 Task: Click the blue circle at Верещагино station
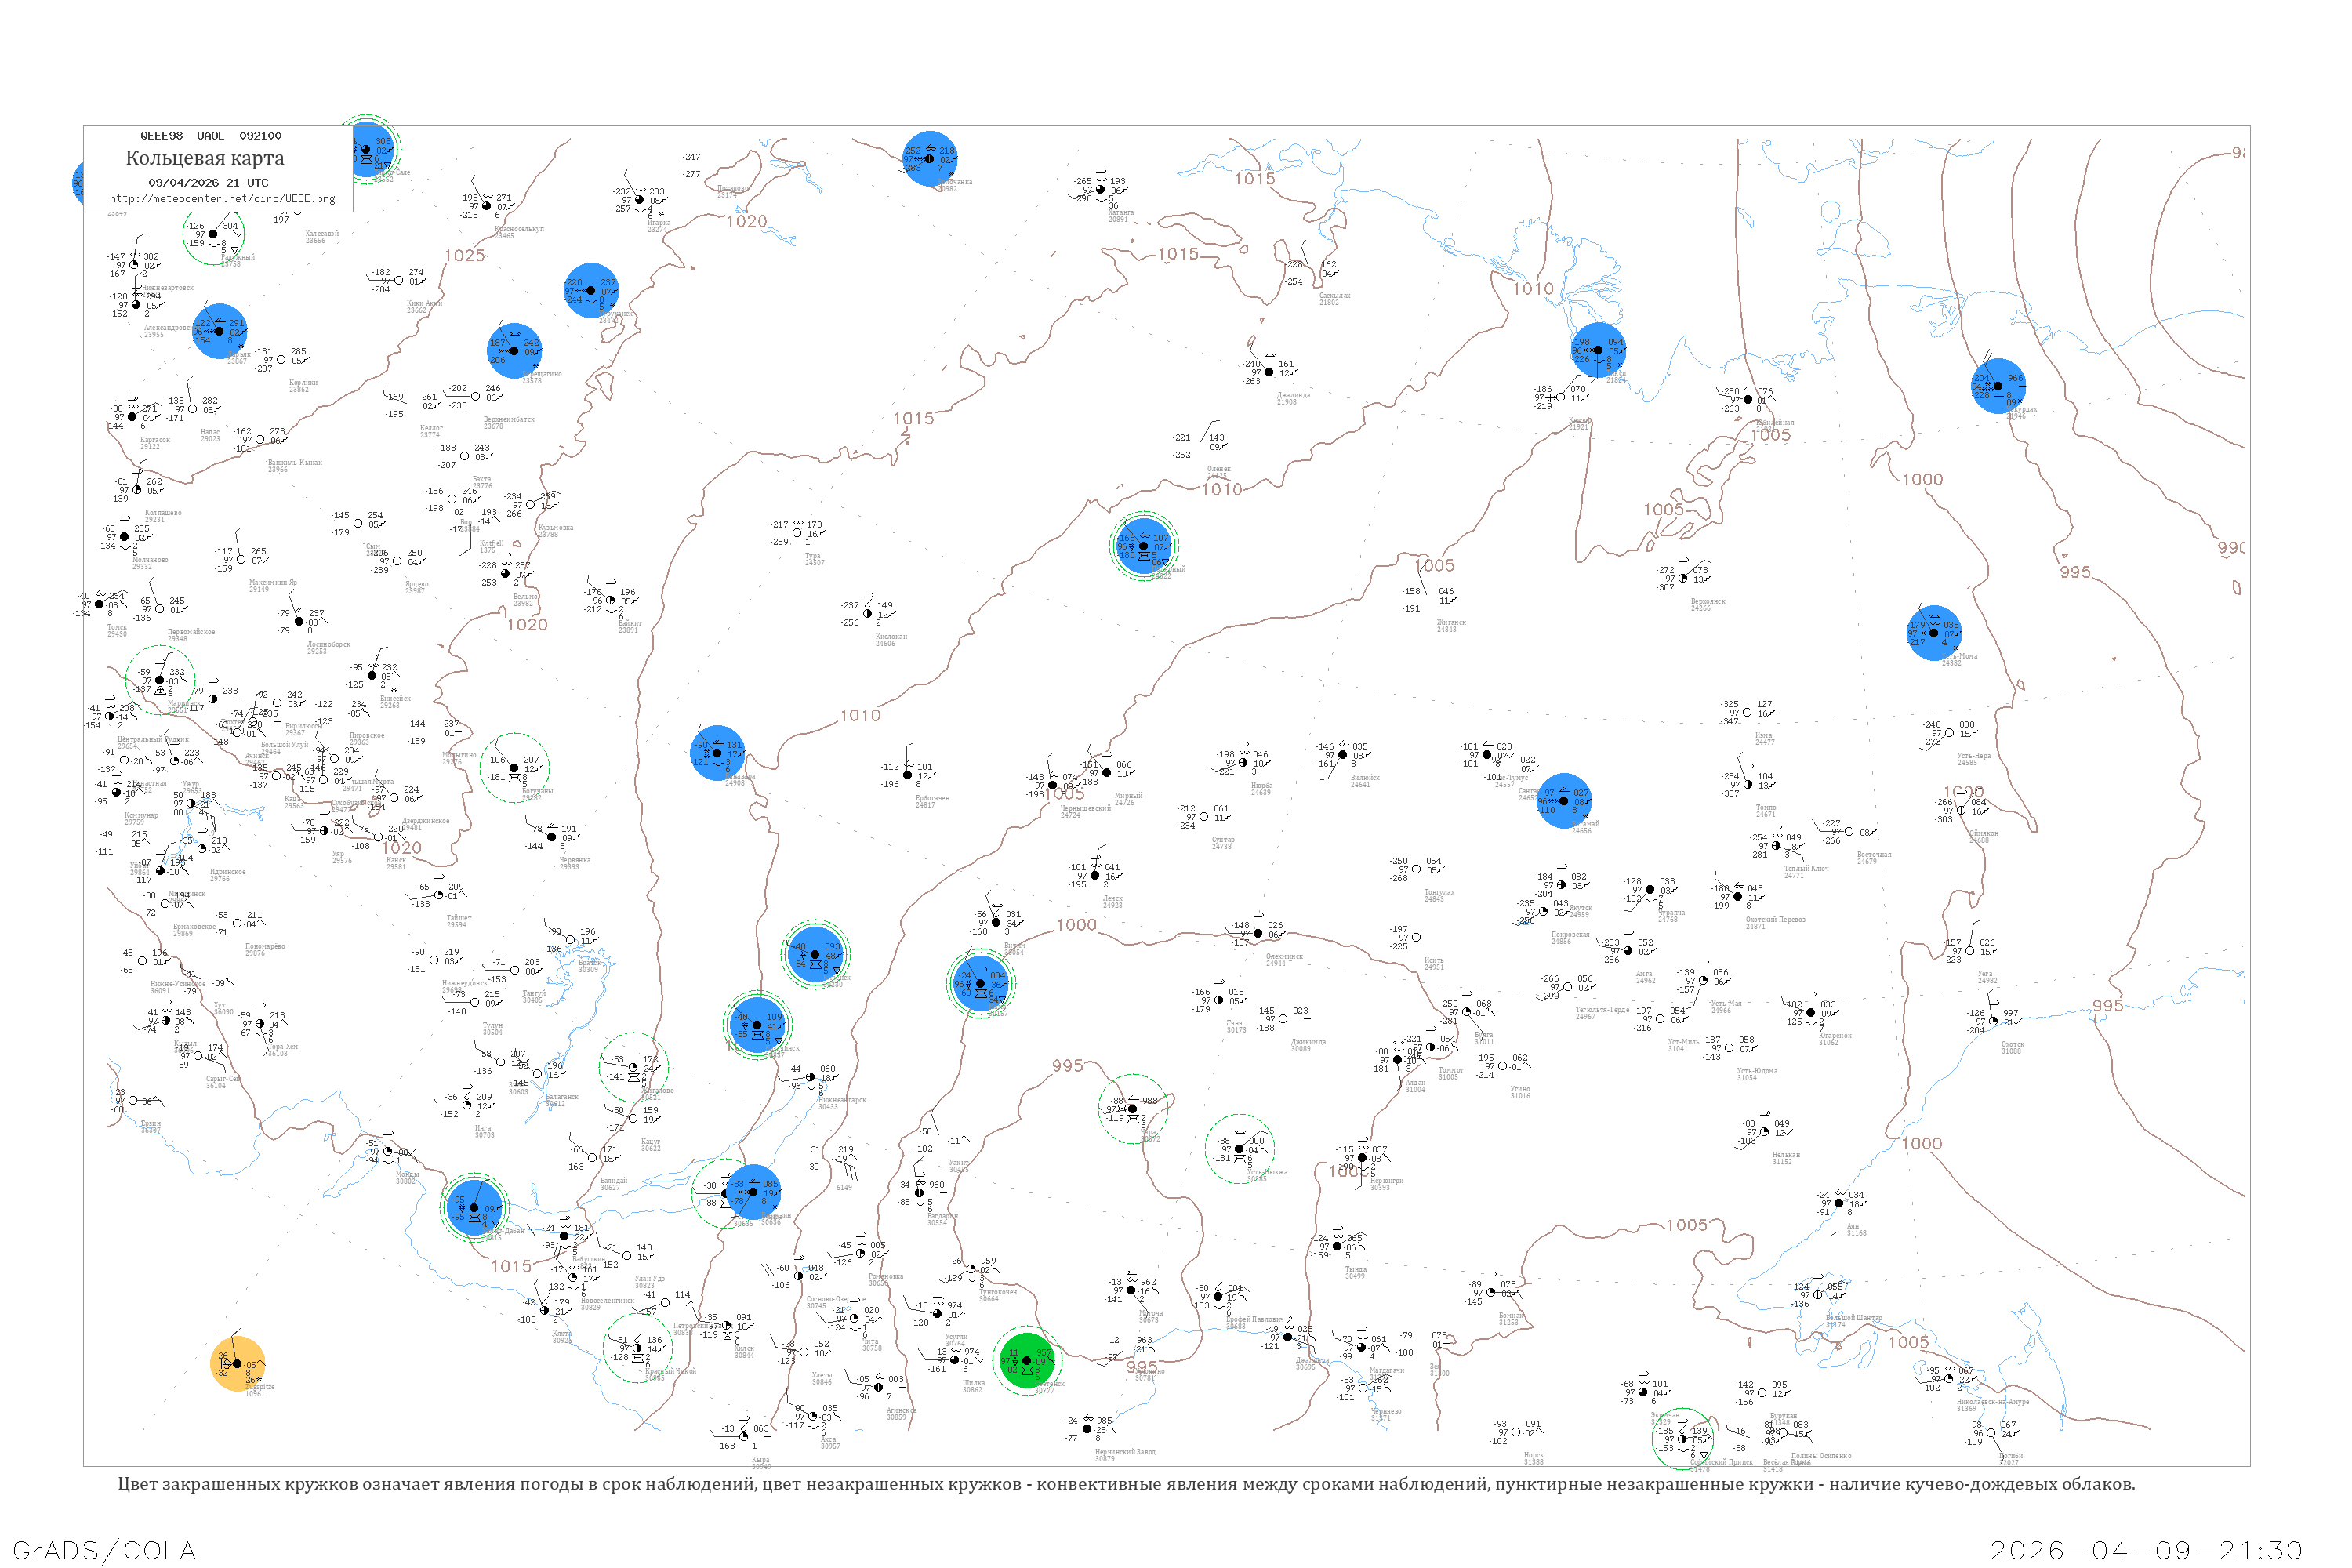(514, 350)
